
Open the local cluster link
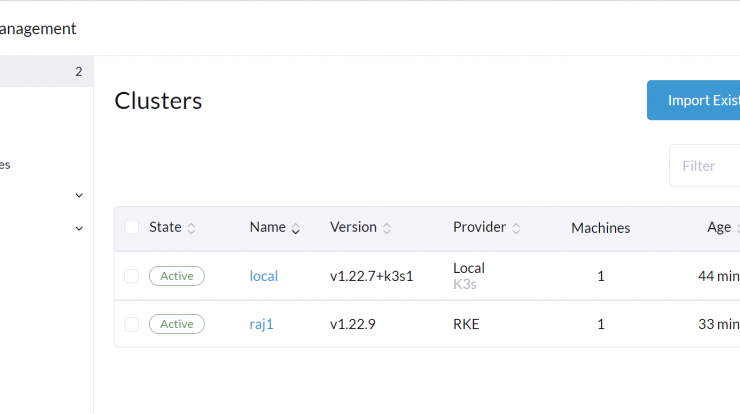point(263,276)
